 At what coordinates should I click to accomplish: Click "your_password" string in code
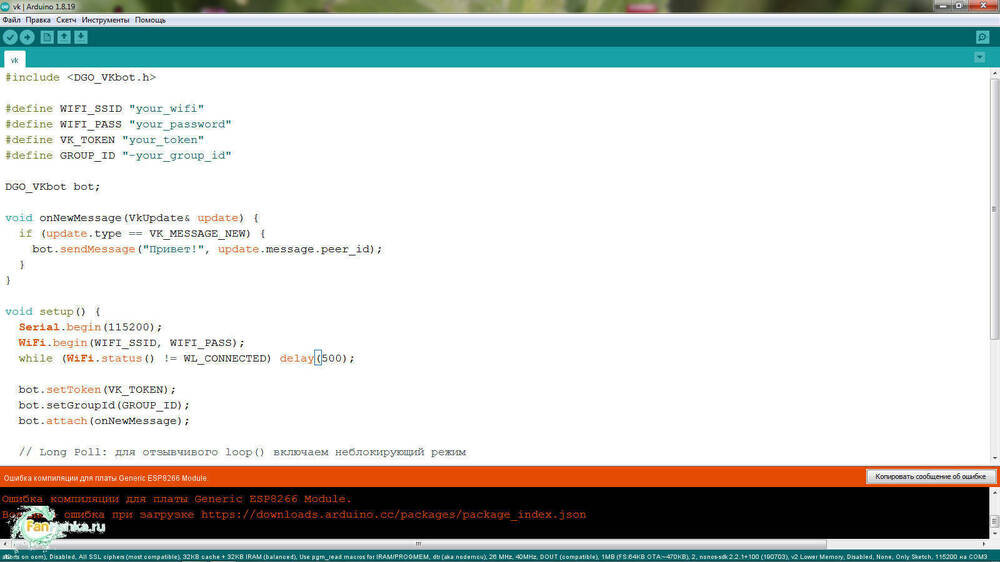(x=180, y=124)
